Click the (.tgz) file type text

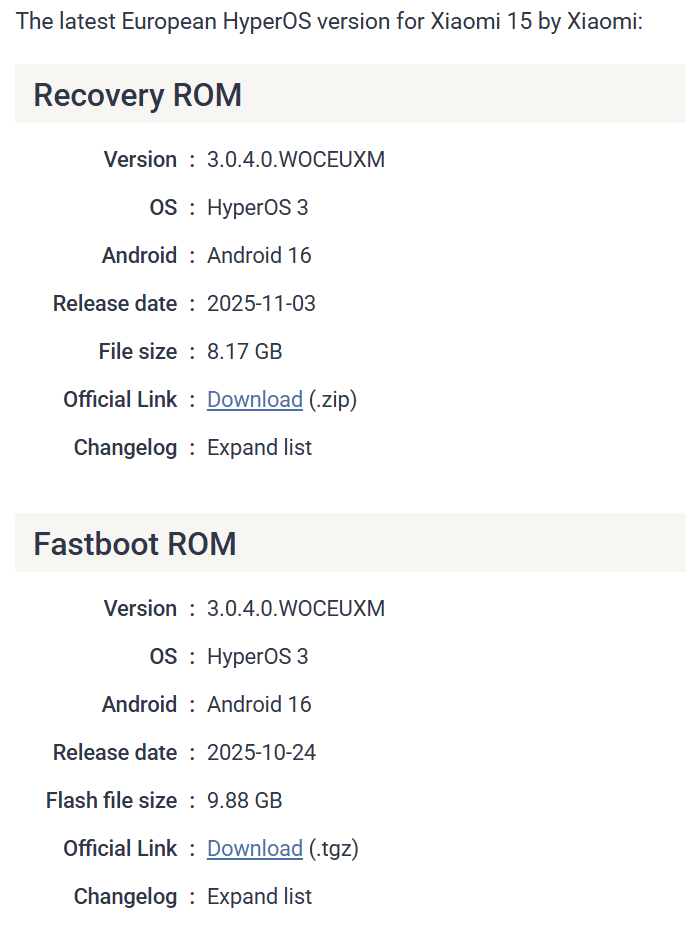(x=334, y=849)
